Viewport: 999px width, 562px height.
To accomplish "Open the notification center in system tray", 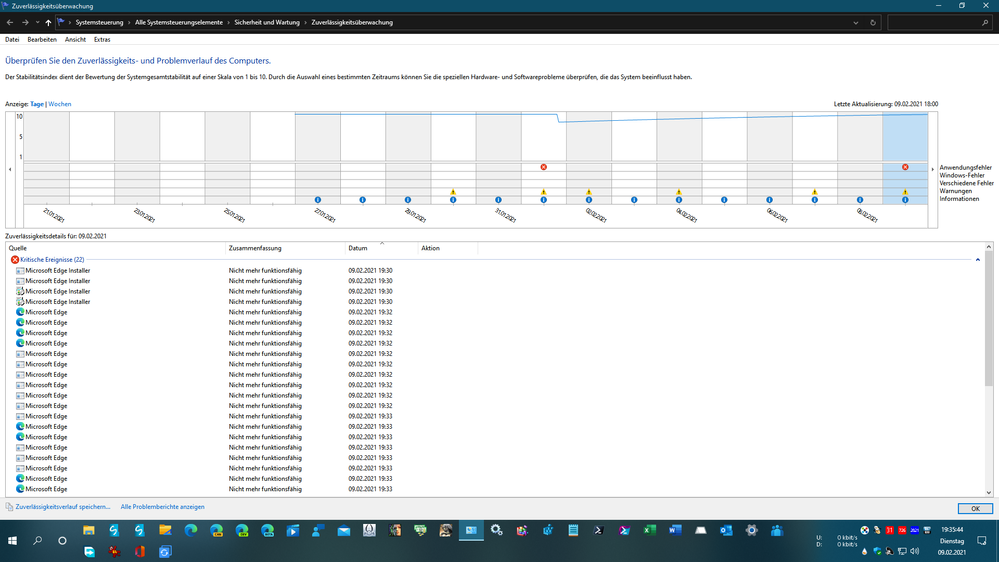I will [x=982, y=540].
